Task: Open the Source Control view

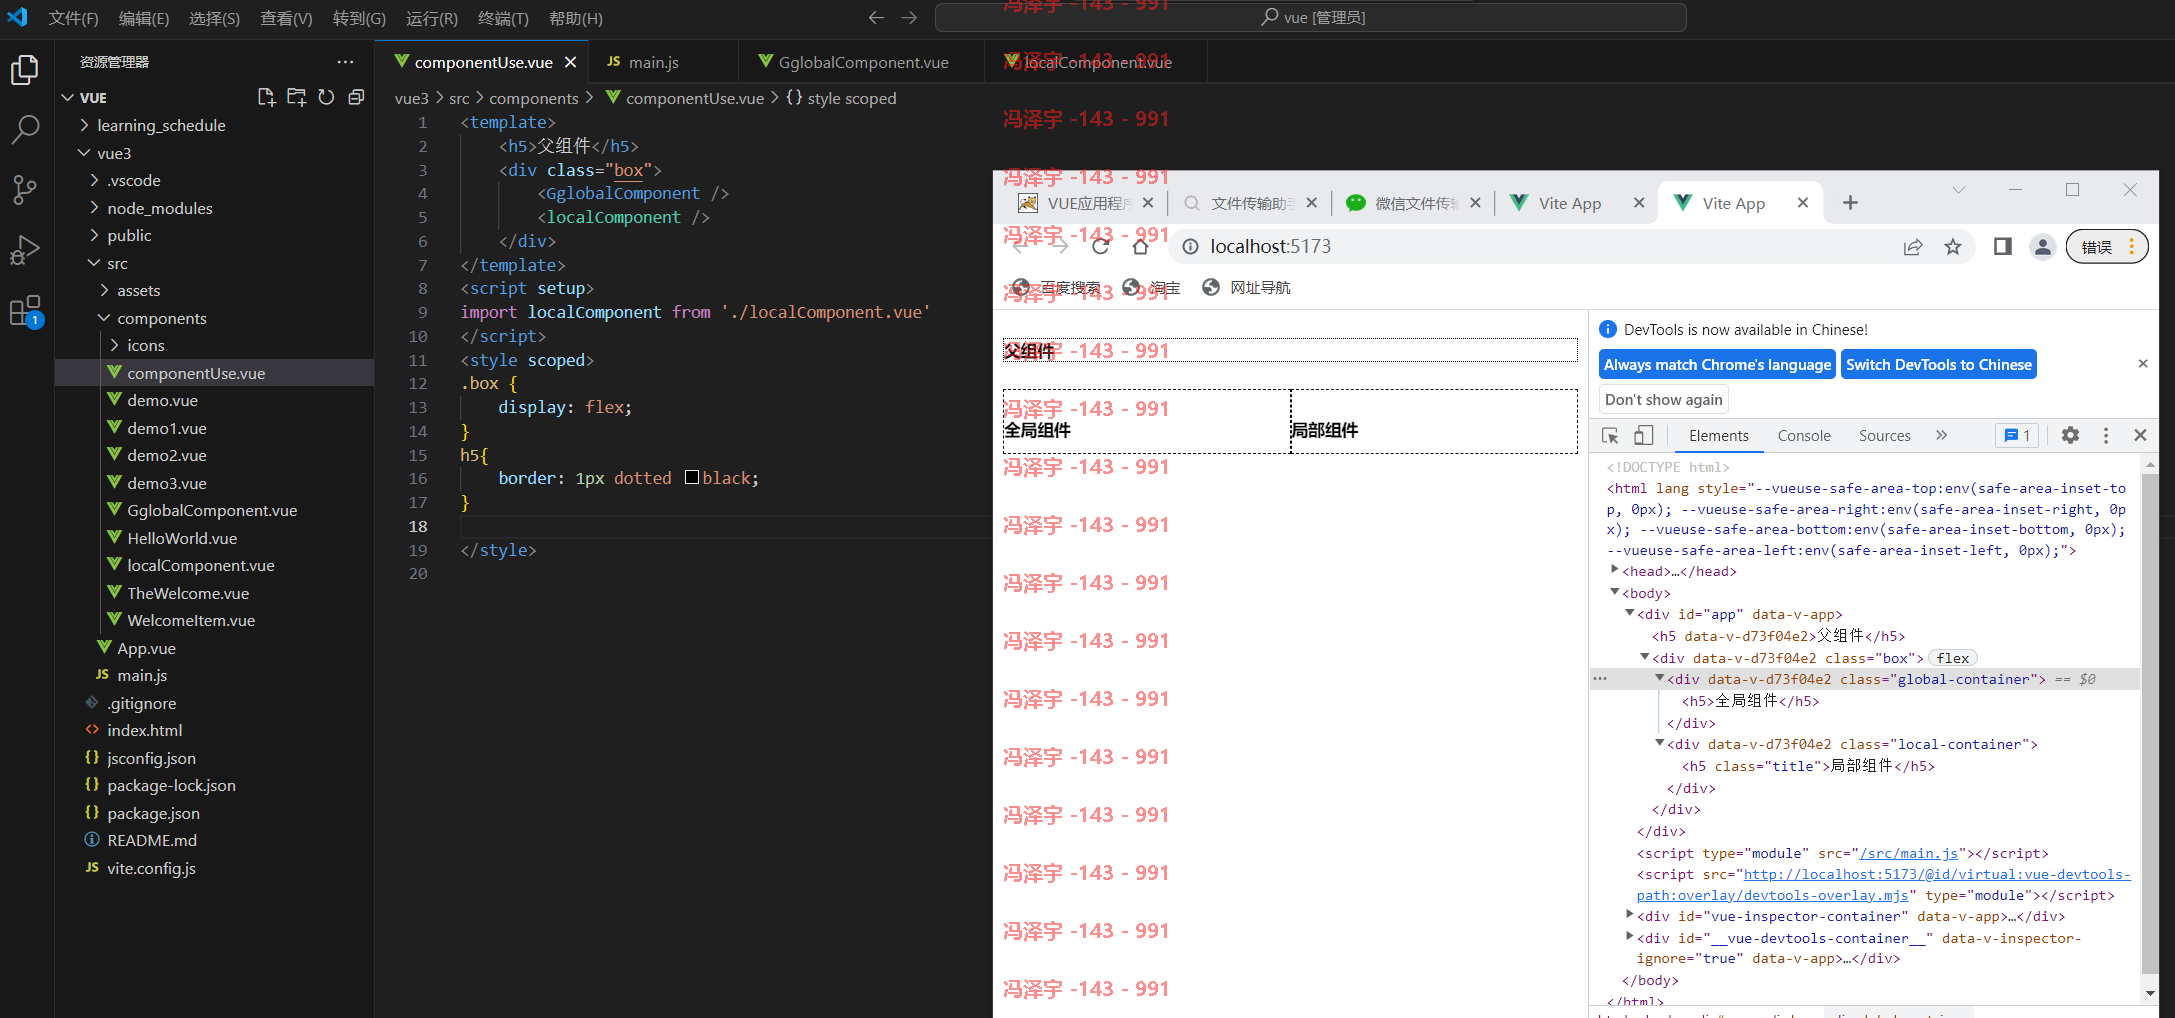Action: (25, 189)
